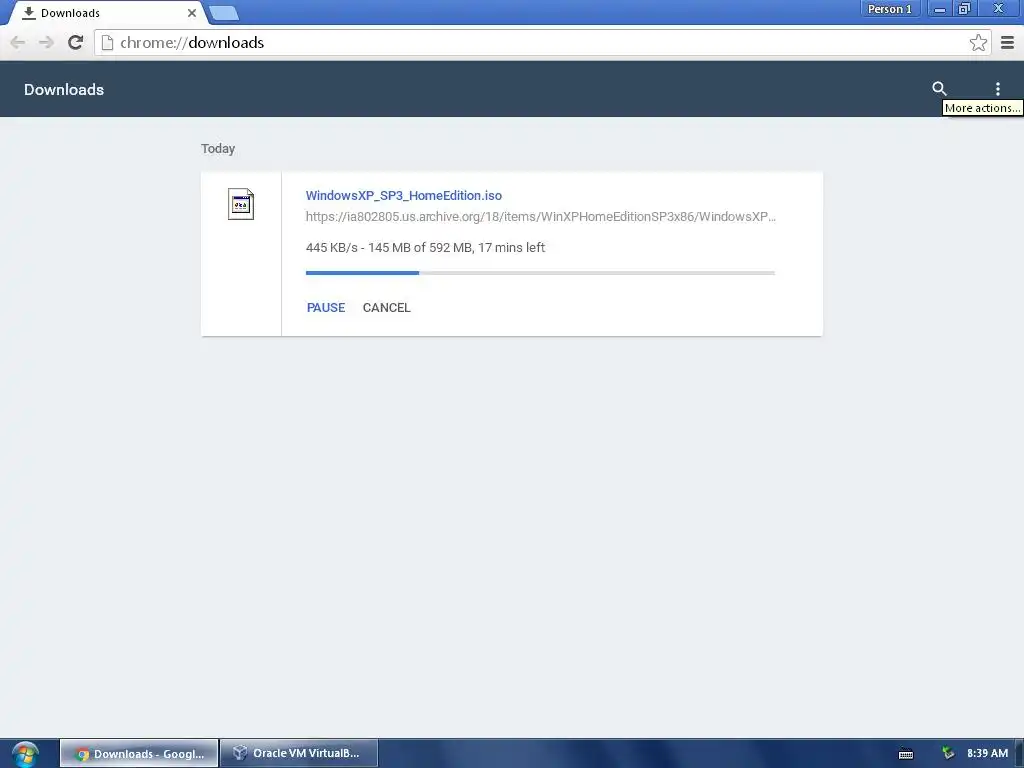The width and height of the screenshot is (1024, 768).
Task: Click the download status text '445 KB/s'
Action: [x=332, y=248]
